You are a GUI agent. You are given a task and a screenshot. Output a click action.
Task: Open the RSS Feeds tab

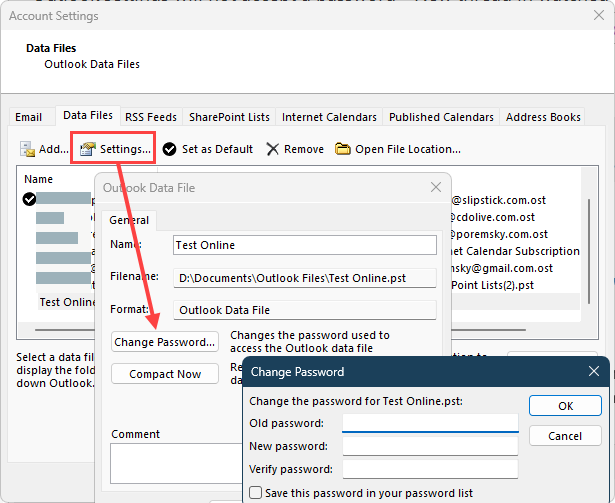[153, 117]
